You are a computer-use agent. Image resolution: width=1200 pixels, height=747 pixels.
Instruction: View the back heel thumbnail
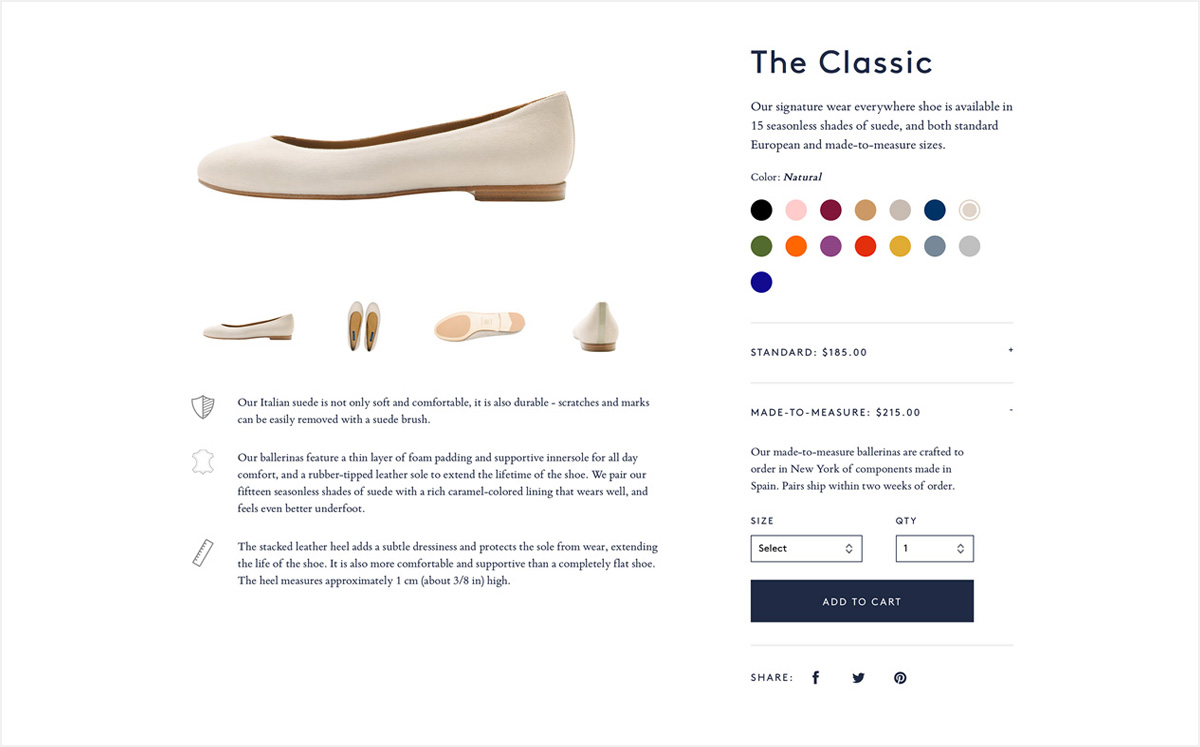point(595,326)
